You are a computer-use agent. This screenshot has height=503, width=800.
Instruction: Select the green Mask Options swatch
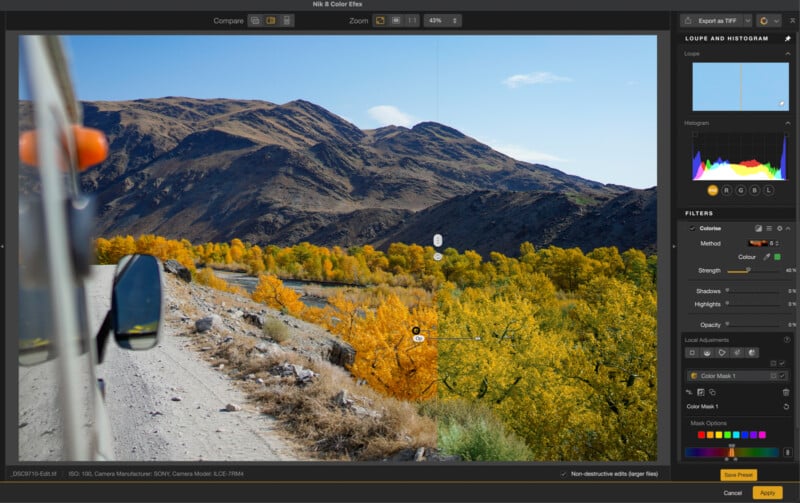click(727, 435)
